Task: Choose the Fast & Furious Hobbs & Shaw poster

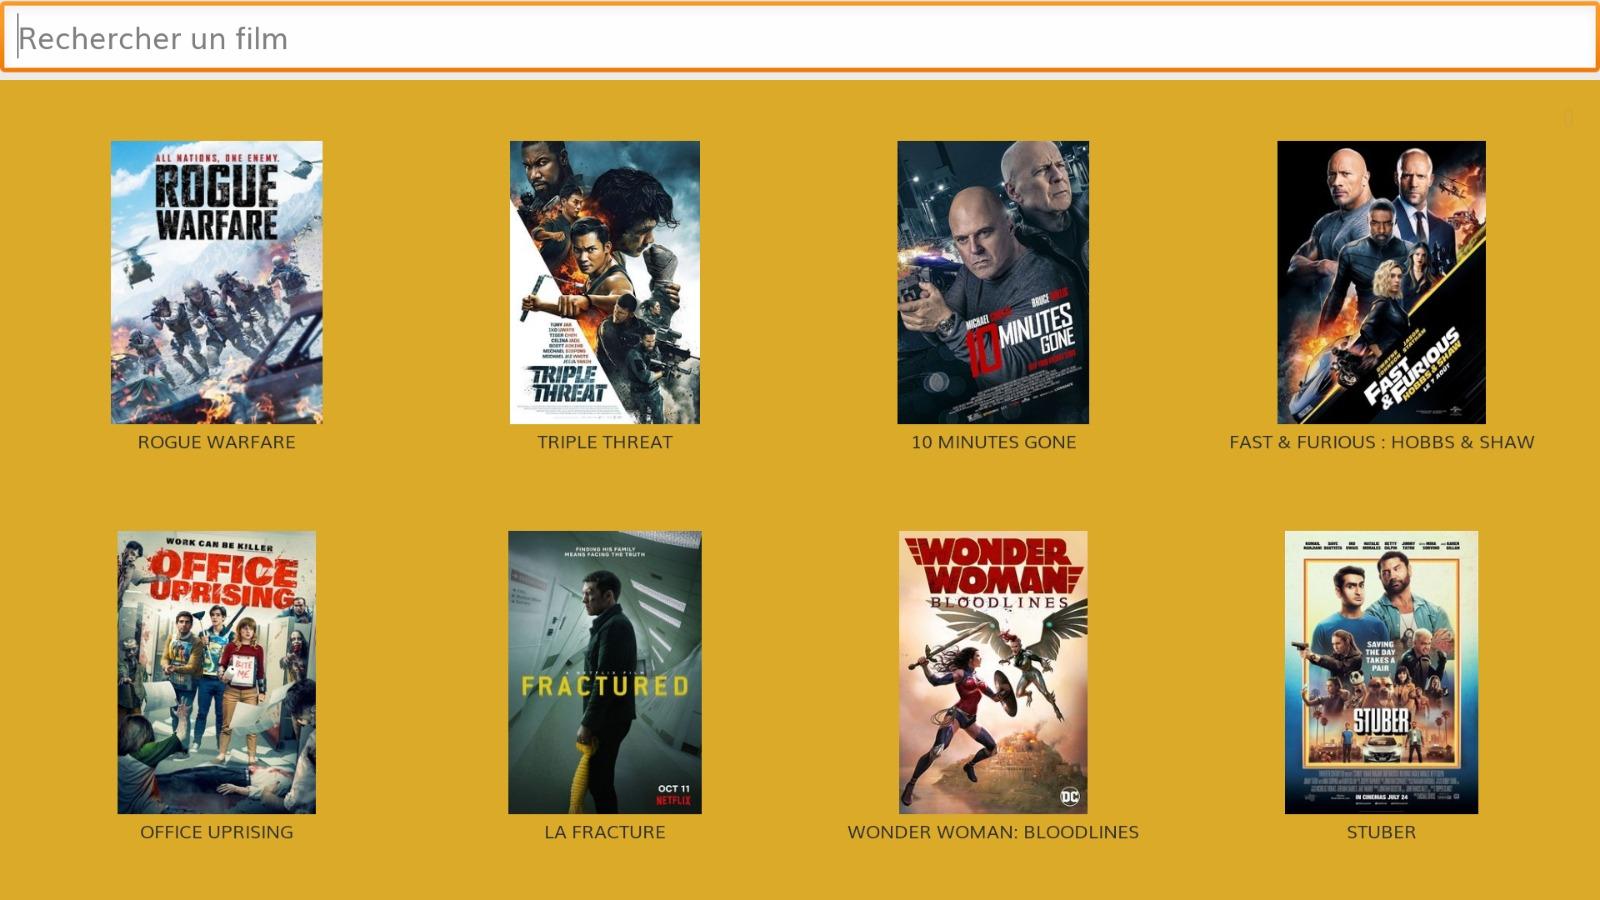Action: click(x=1381, y=282)
